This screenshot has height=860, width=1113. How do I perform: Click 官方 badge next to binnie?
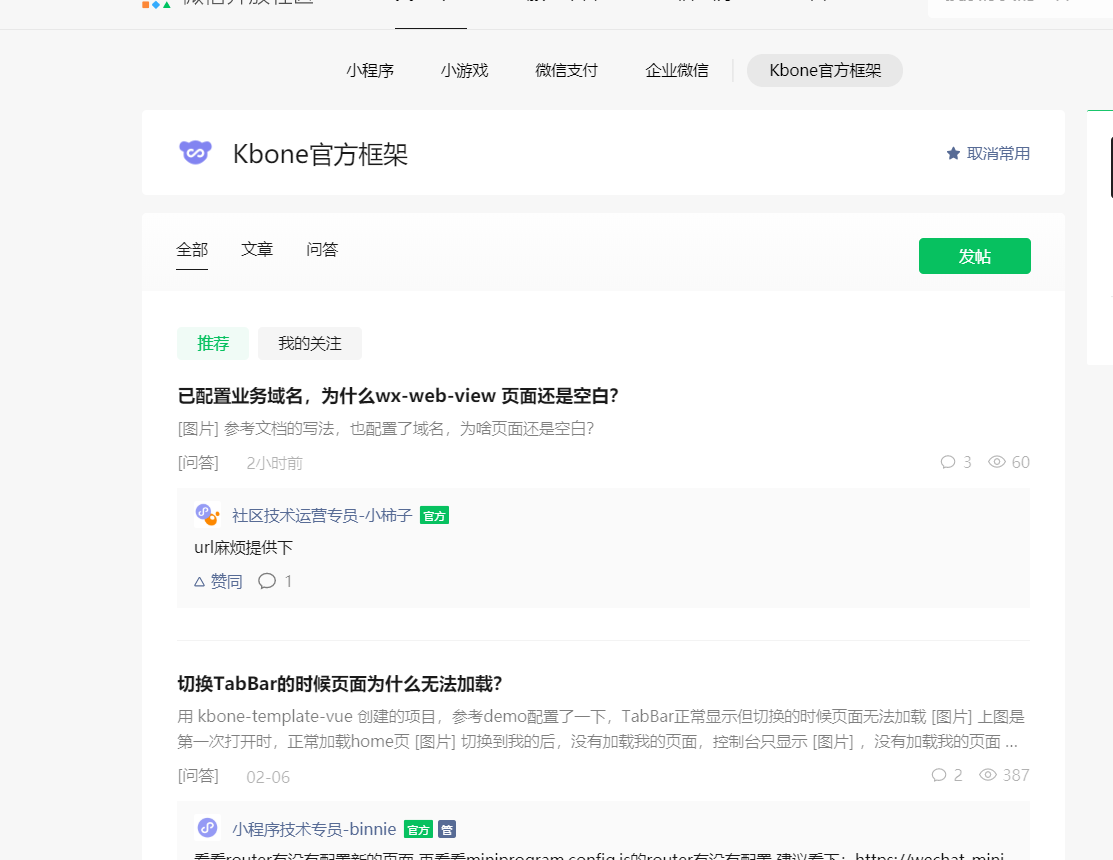pos(418,829)
